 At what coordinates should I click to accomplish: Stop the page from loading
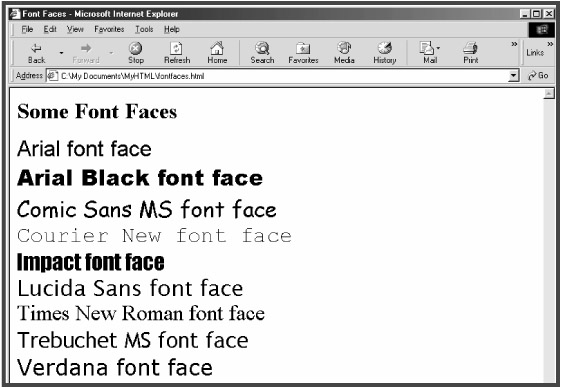point(136,53)
